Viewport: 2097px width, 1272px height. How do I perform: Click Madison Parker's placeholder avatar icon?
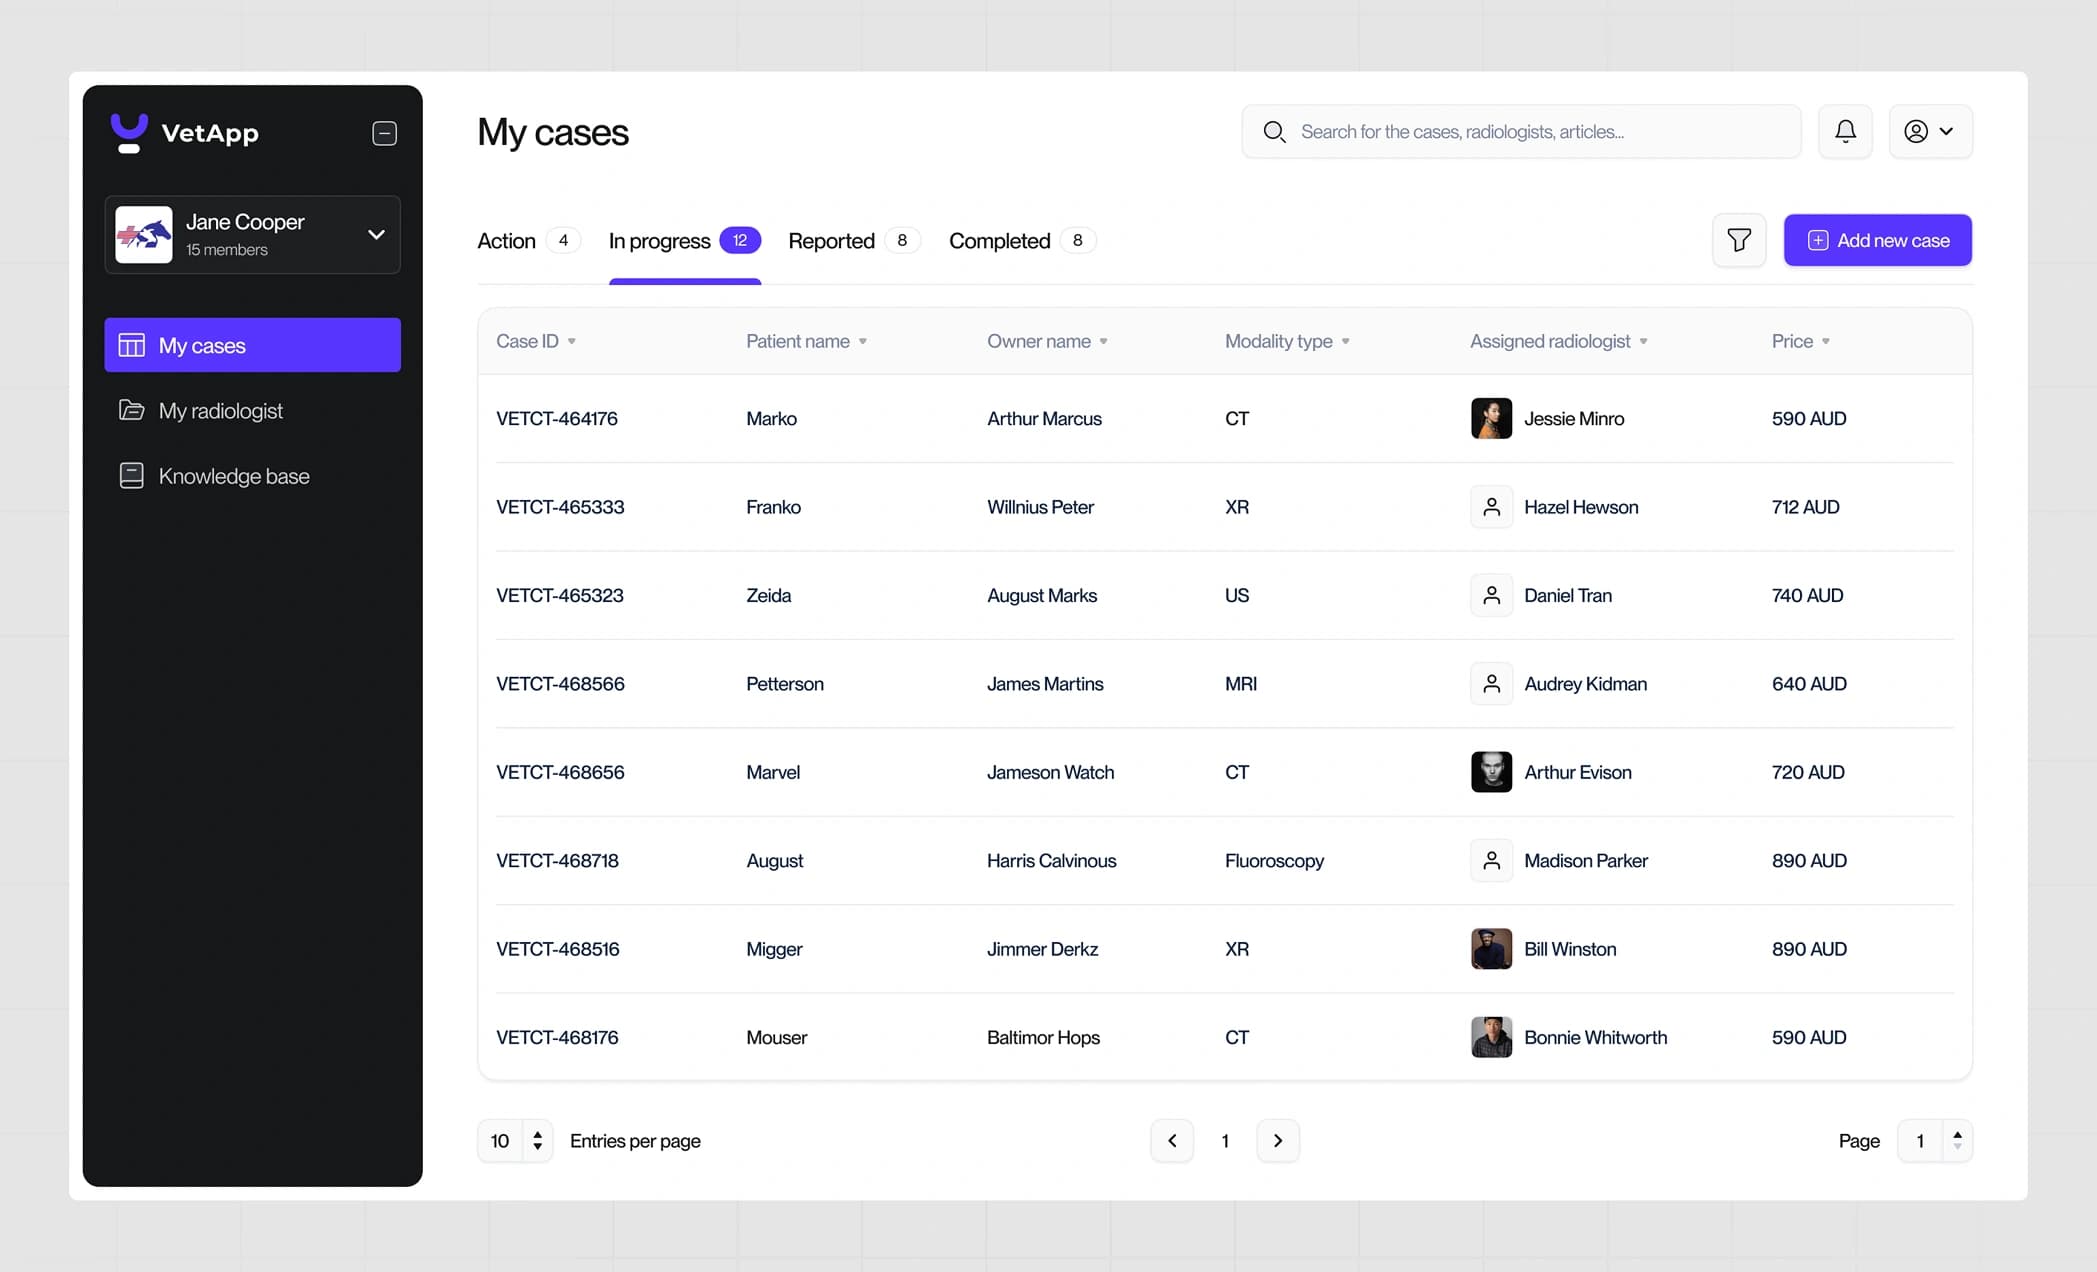click(x=1491, y=860)
